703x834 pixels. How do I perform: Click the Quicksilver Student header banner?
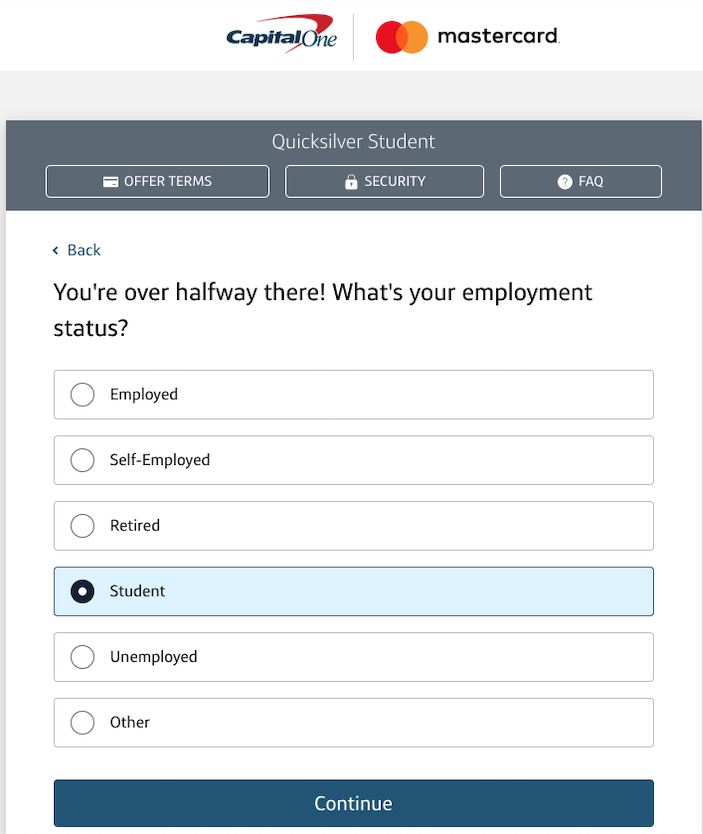tap(352, 141)
